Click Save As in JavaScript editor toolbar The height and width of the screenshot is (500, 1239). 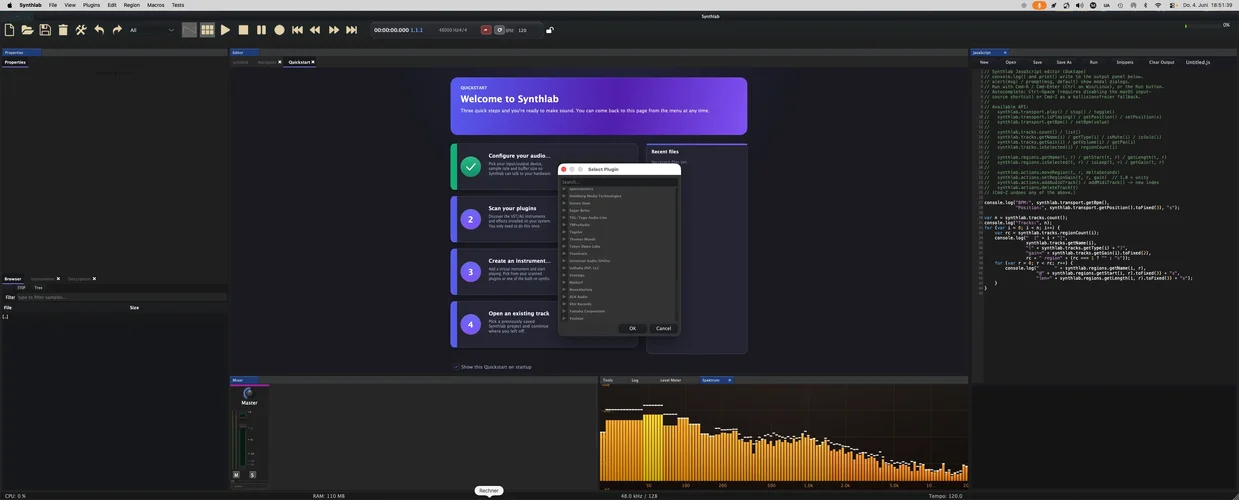pyautogui.click(x=1064, y=62)
